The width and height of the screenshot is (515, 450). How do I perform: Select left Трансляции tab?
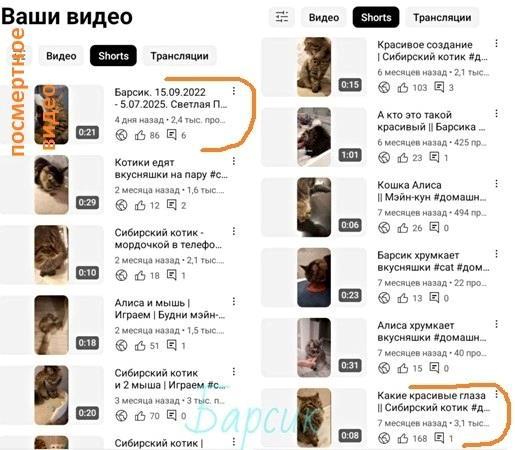(x=179, y=56)
